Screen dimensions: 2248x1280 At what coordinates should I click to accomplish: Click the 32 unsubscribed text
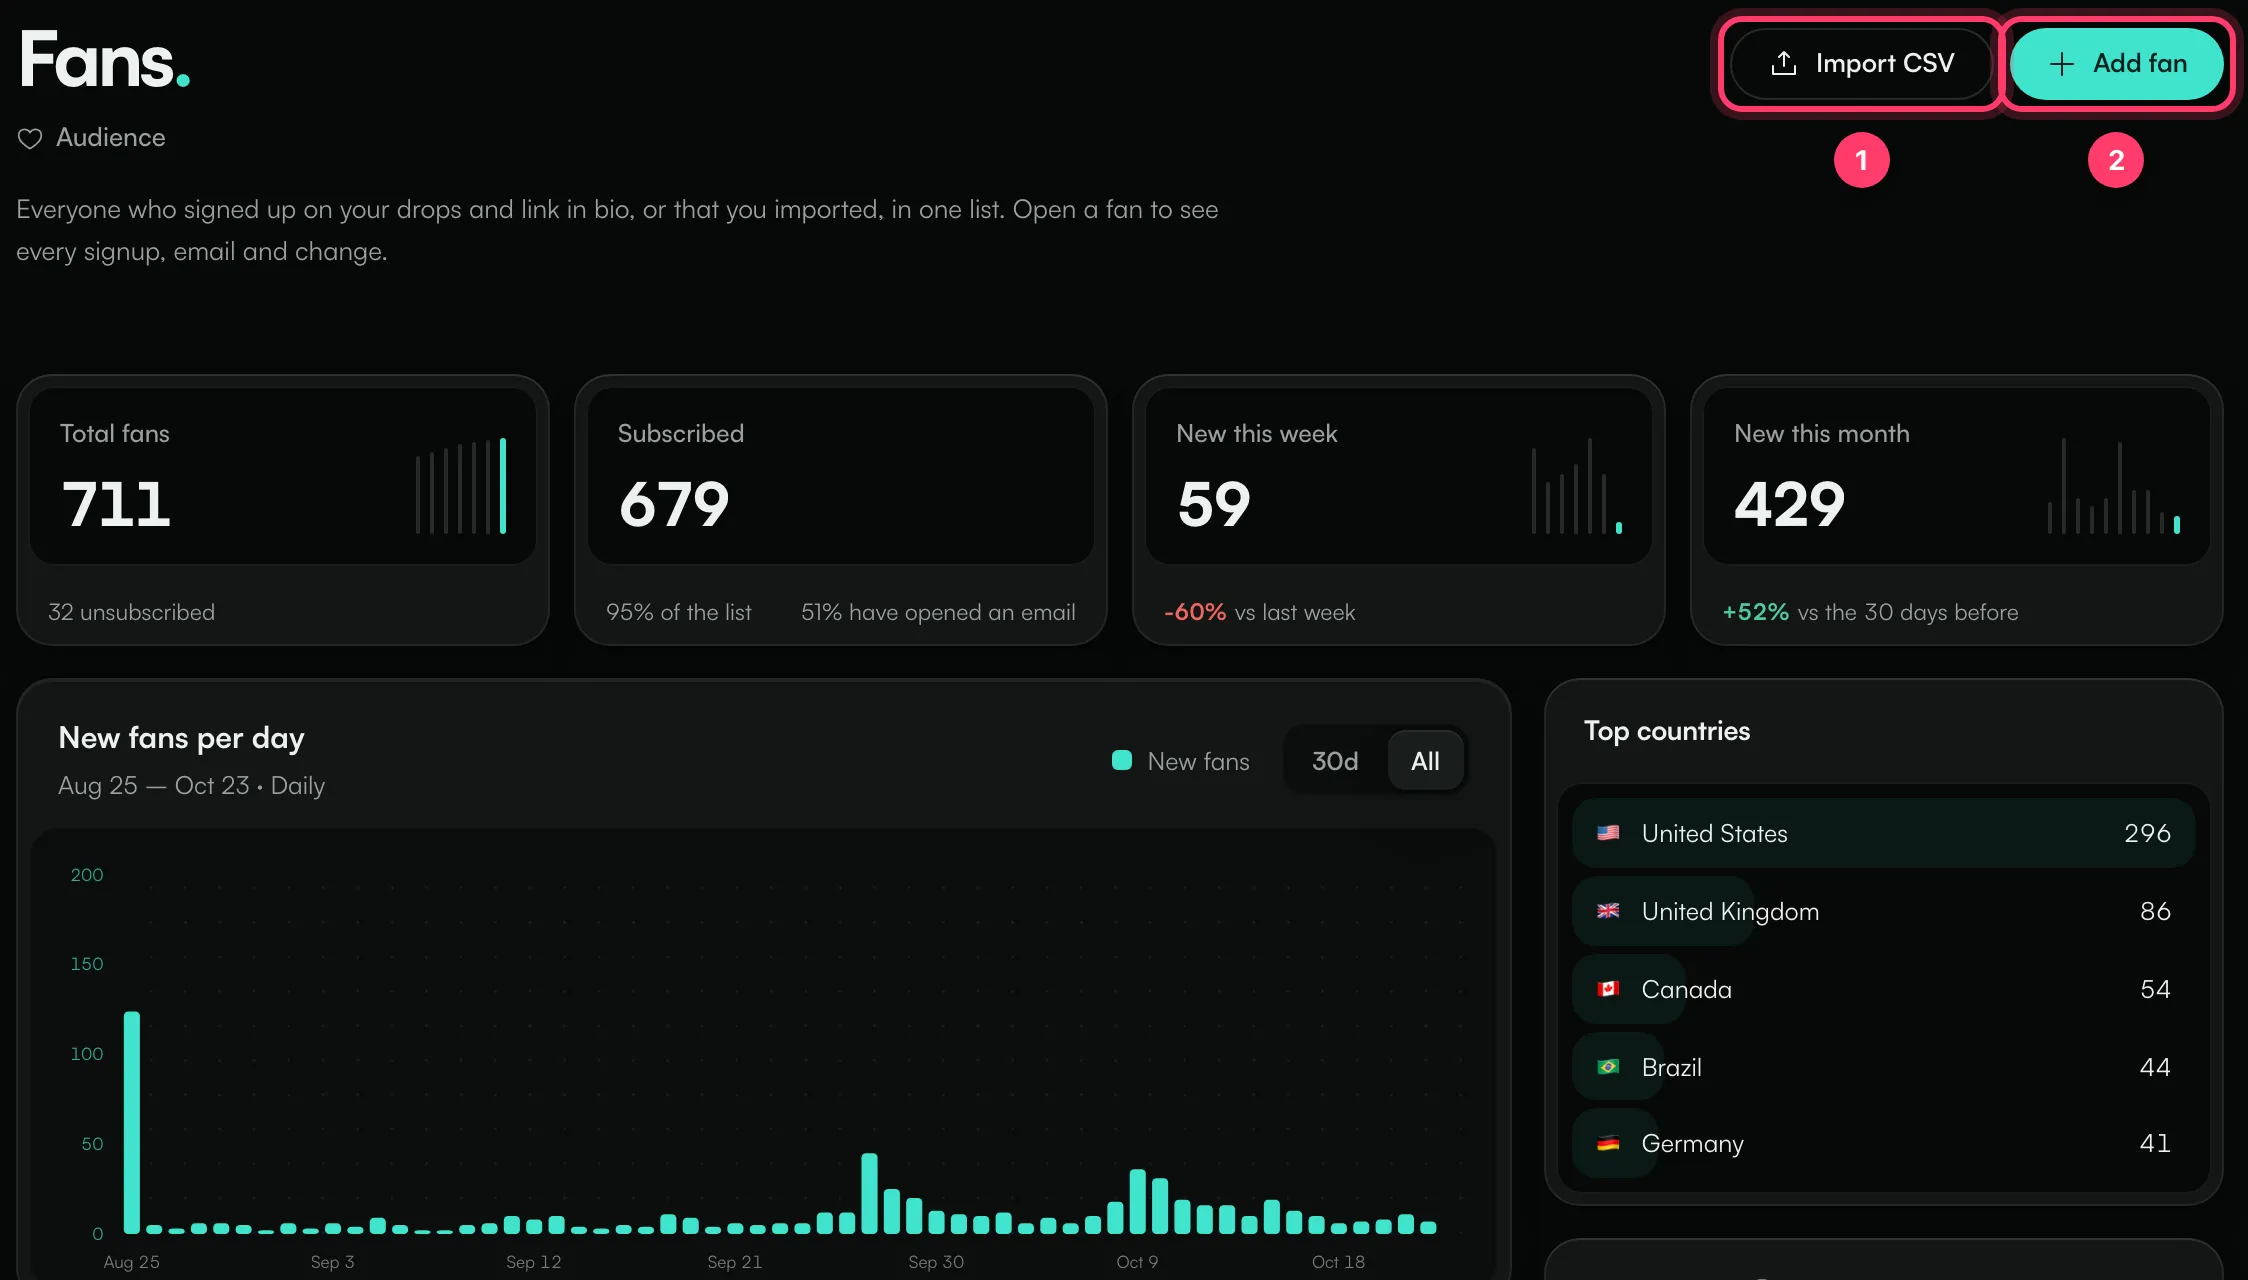pos(131,612)
